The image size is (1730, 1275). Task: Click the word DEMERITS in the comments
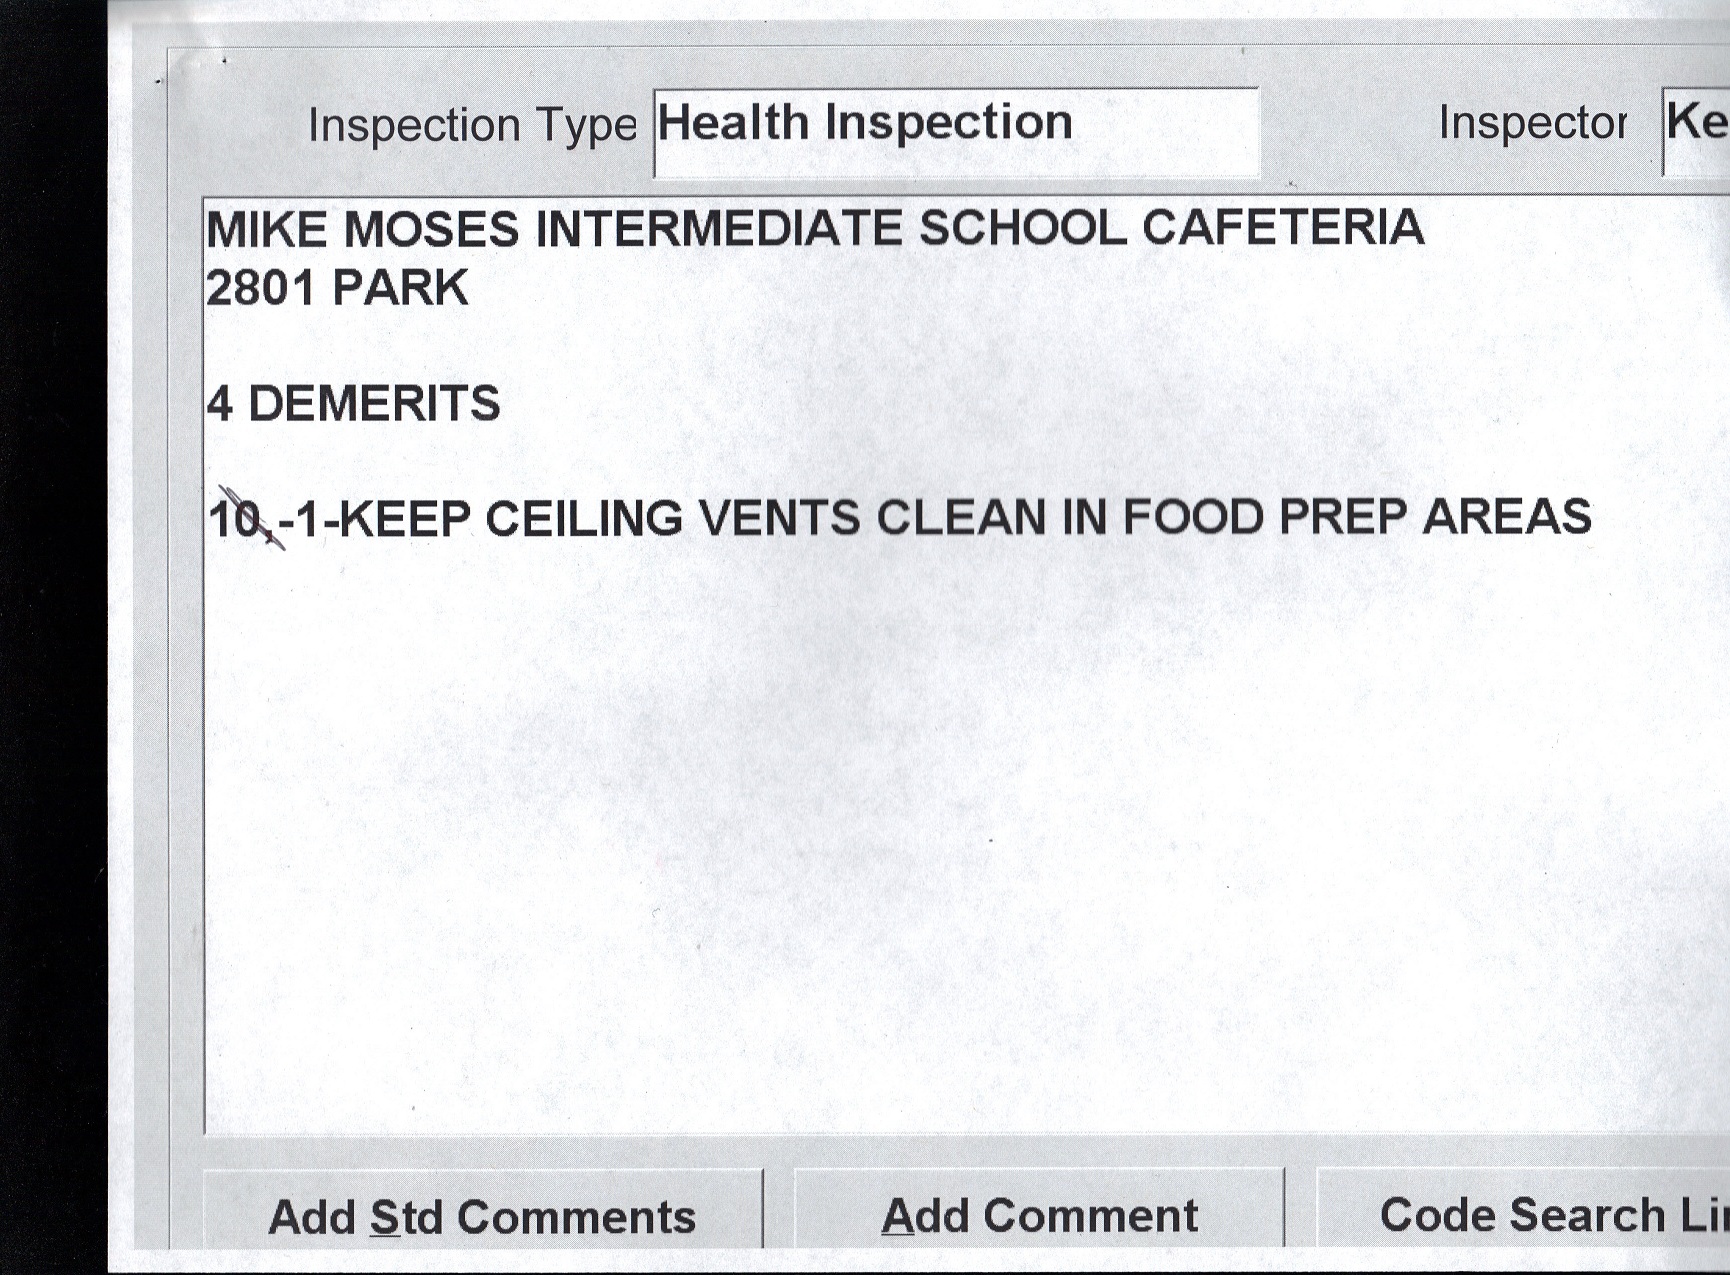pos(374,404)
